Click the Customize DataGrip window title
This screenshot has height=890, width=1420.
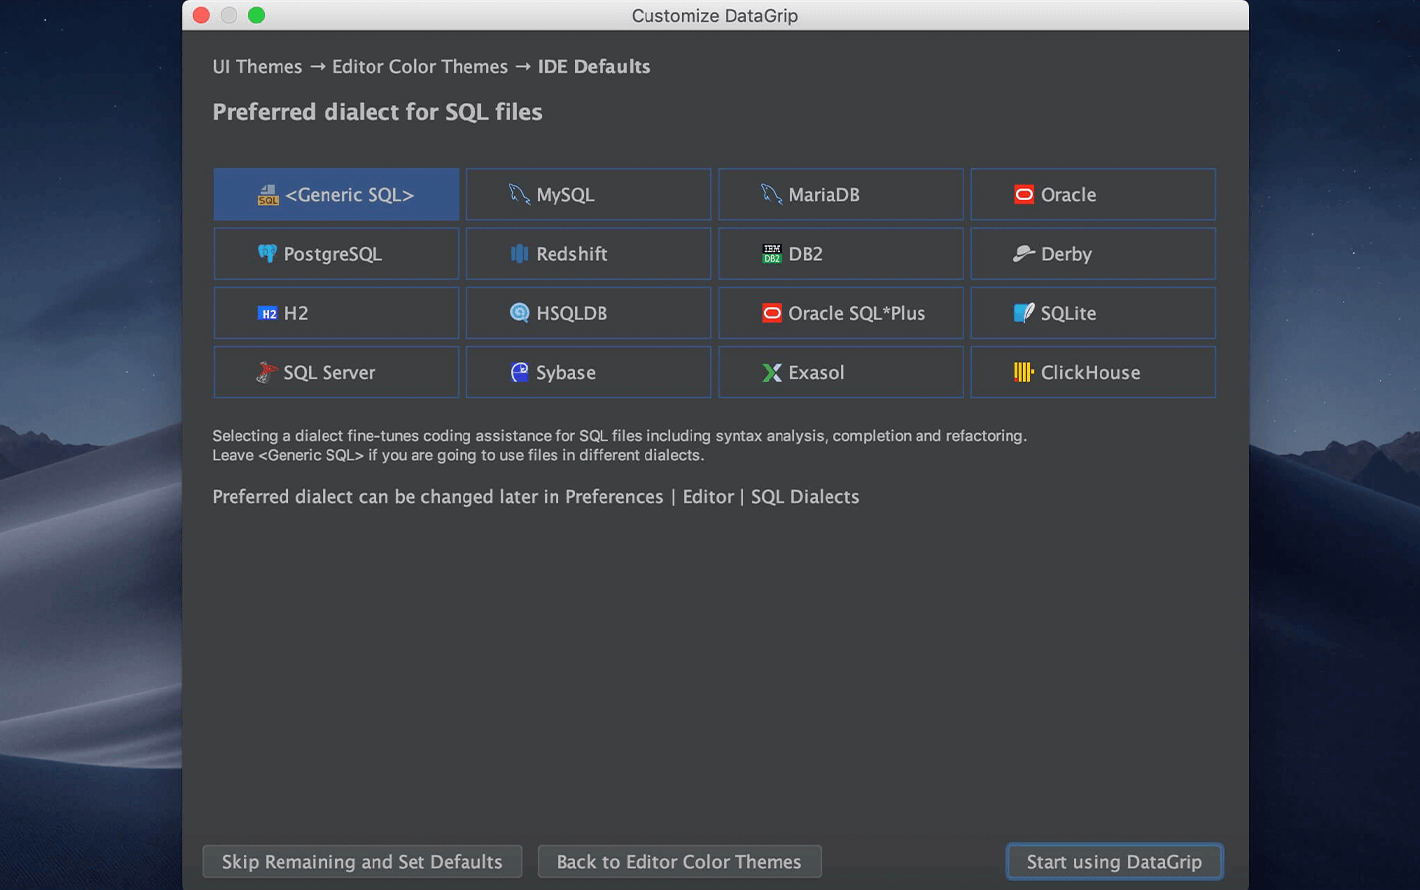point(715,15)
